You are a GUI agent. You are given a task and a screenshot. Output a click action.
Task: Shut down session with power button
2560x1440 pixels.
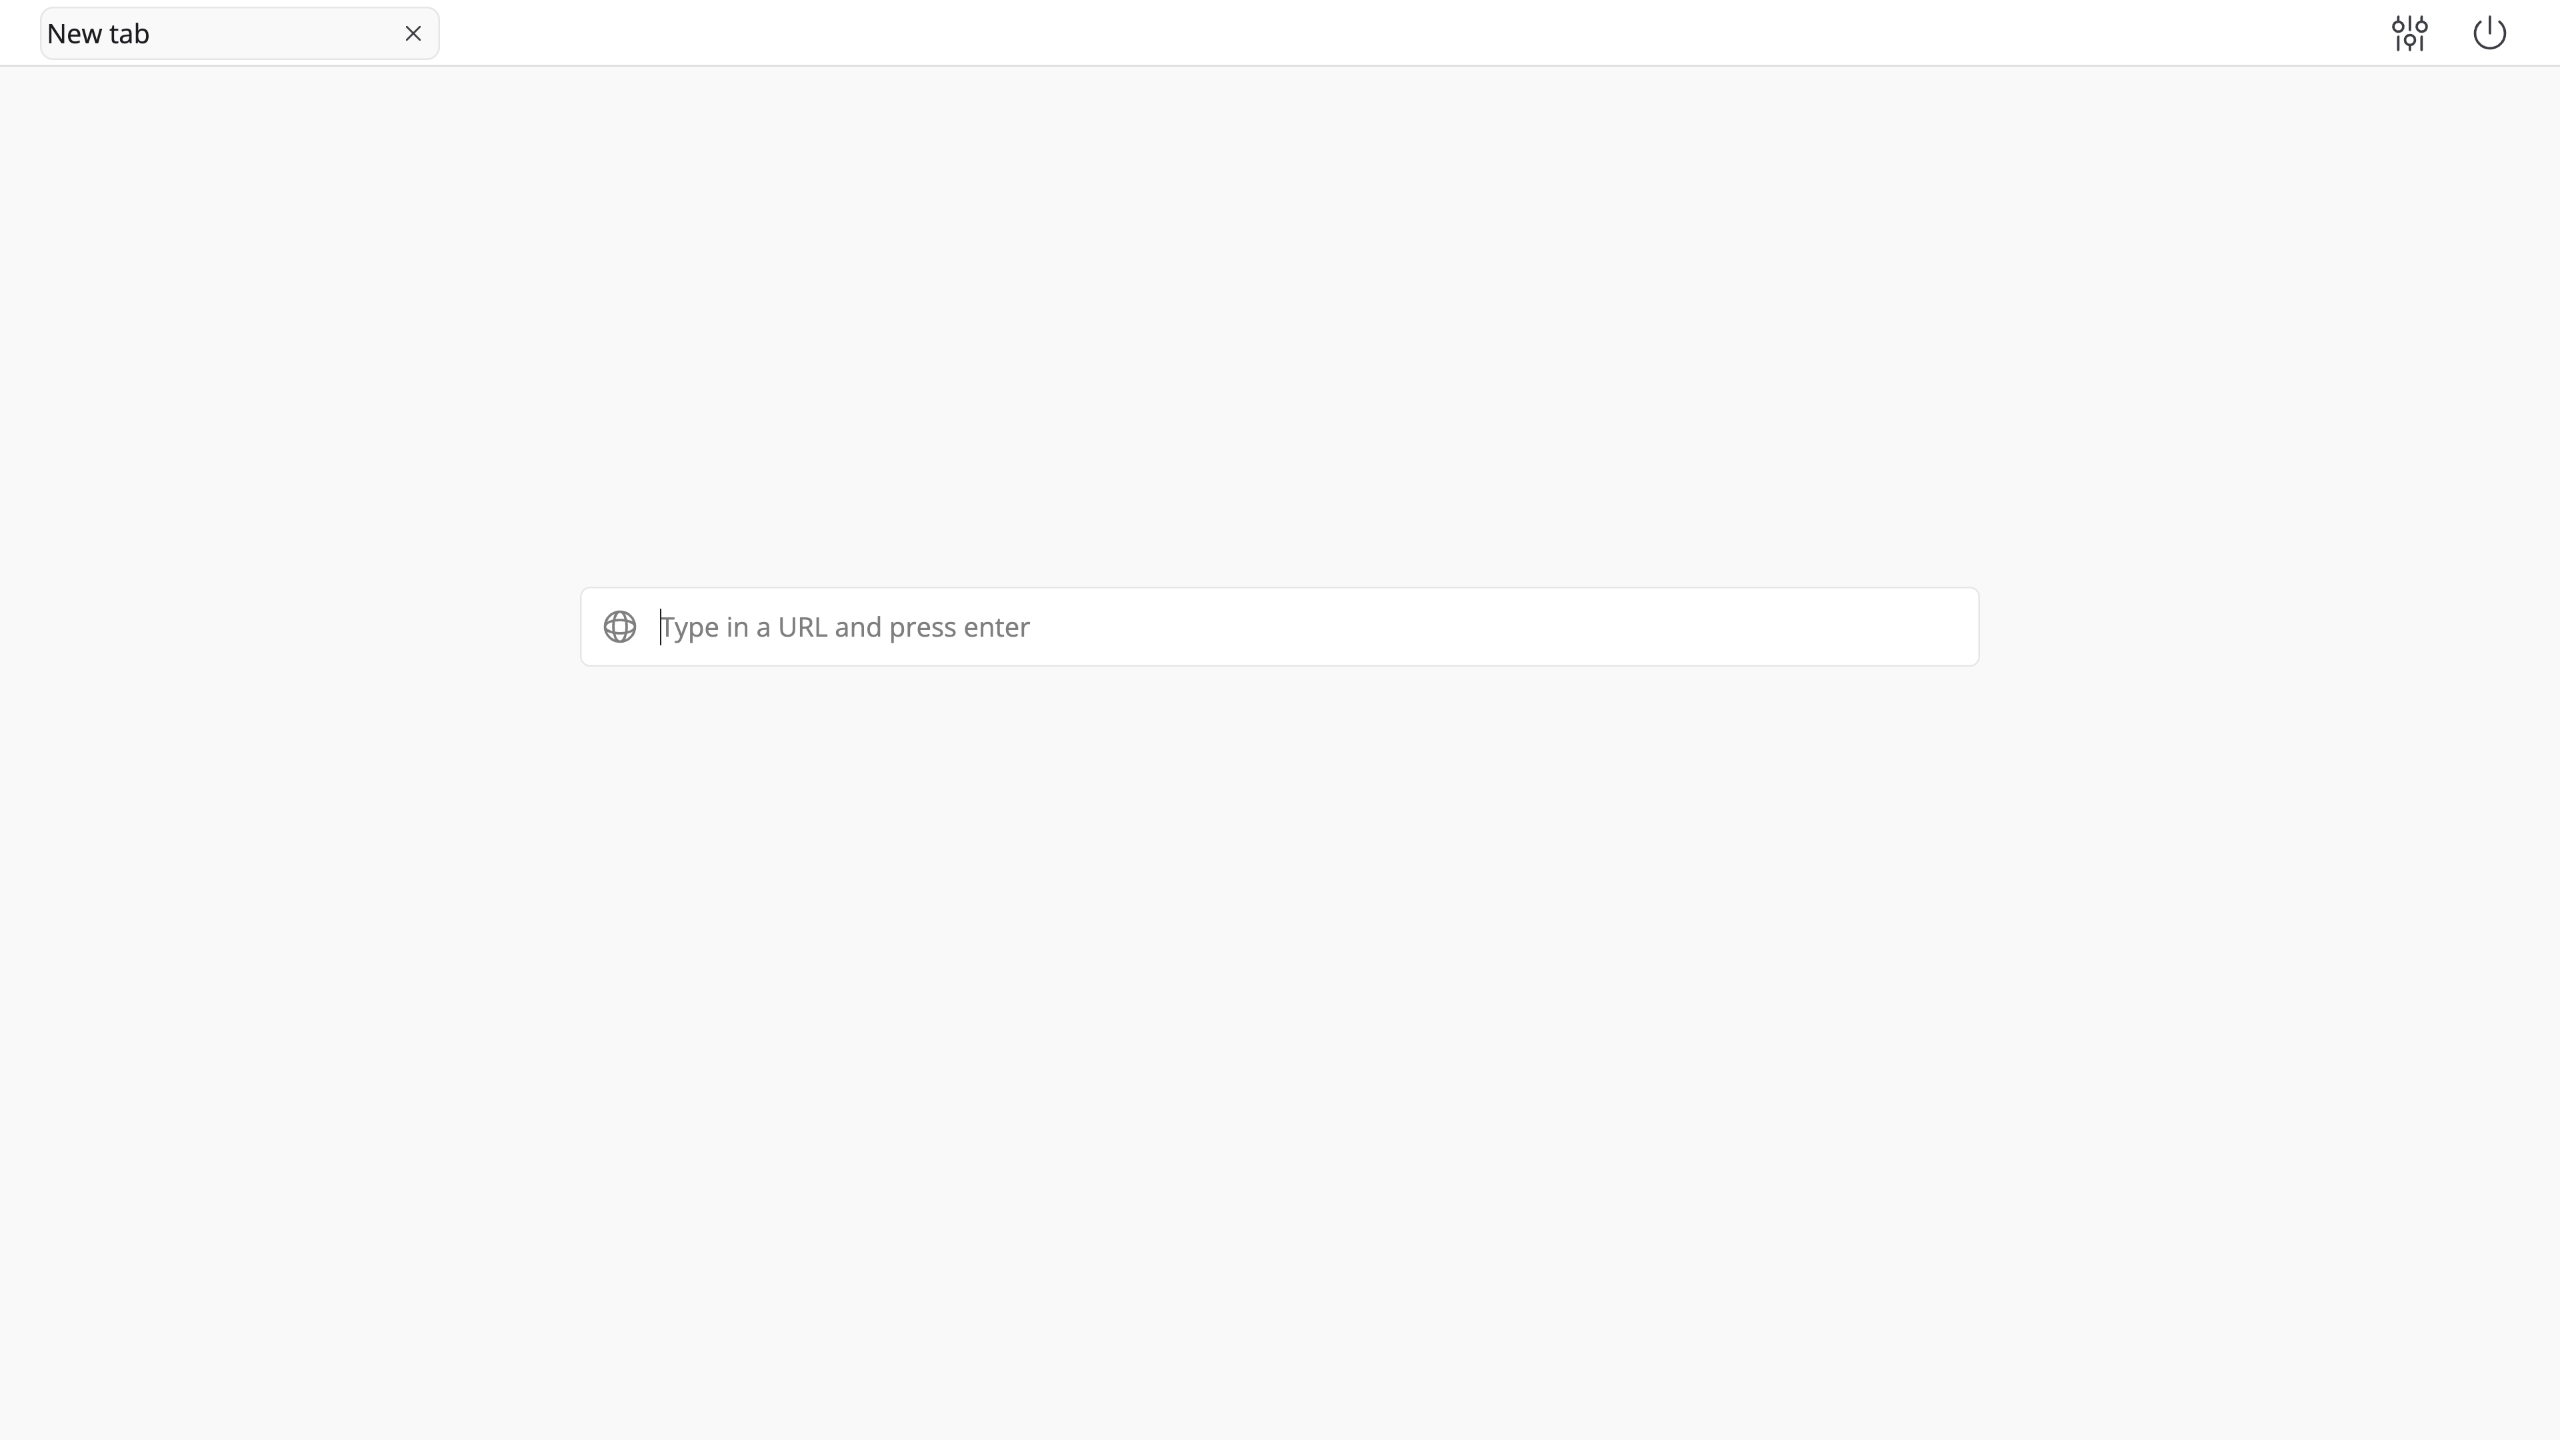pyautogui.click(x=2489, y=33)
